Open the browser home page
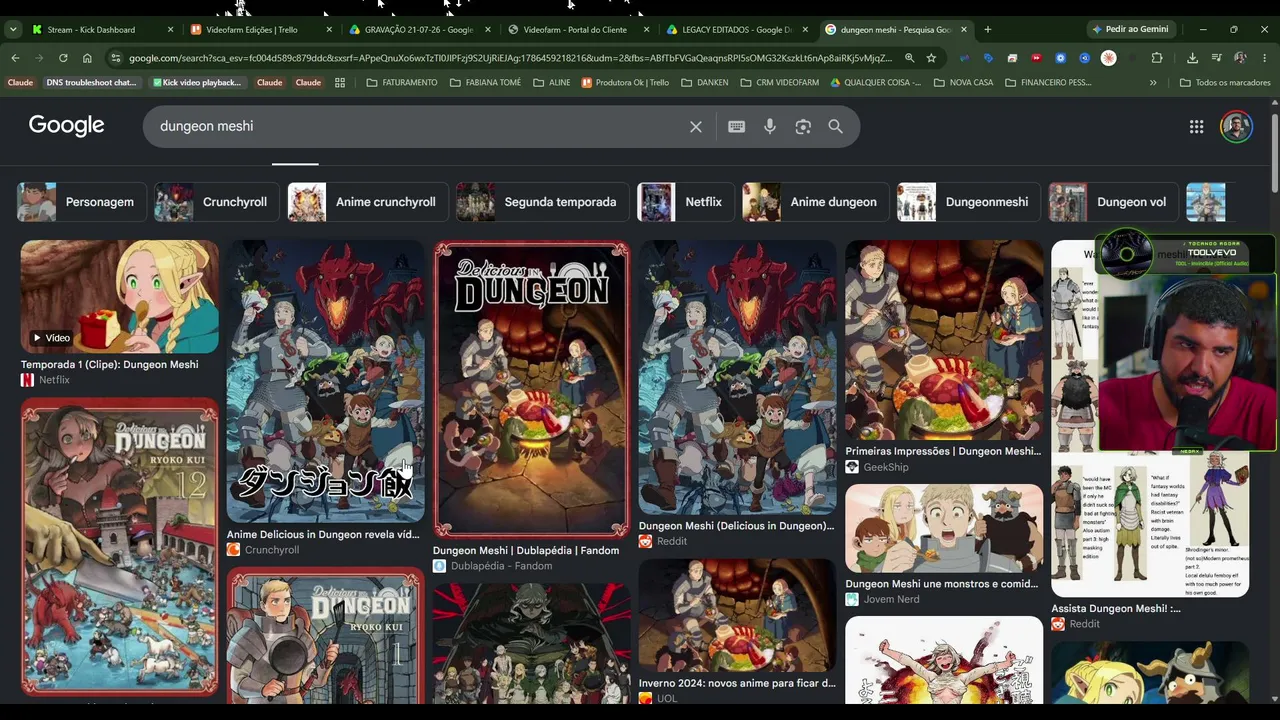 click(87, 58)
